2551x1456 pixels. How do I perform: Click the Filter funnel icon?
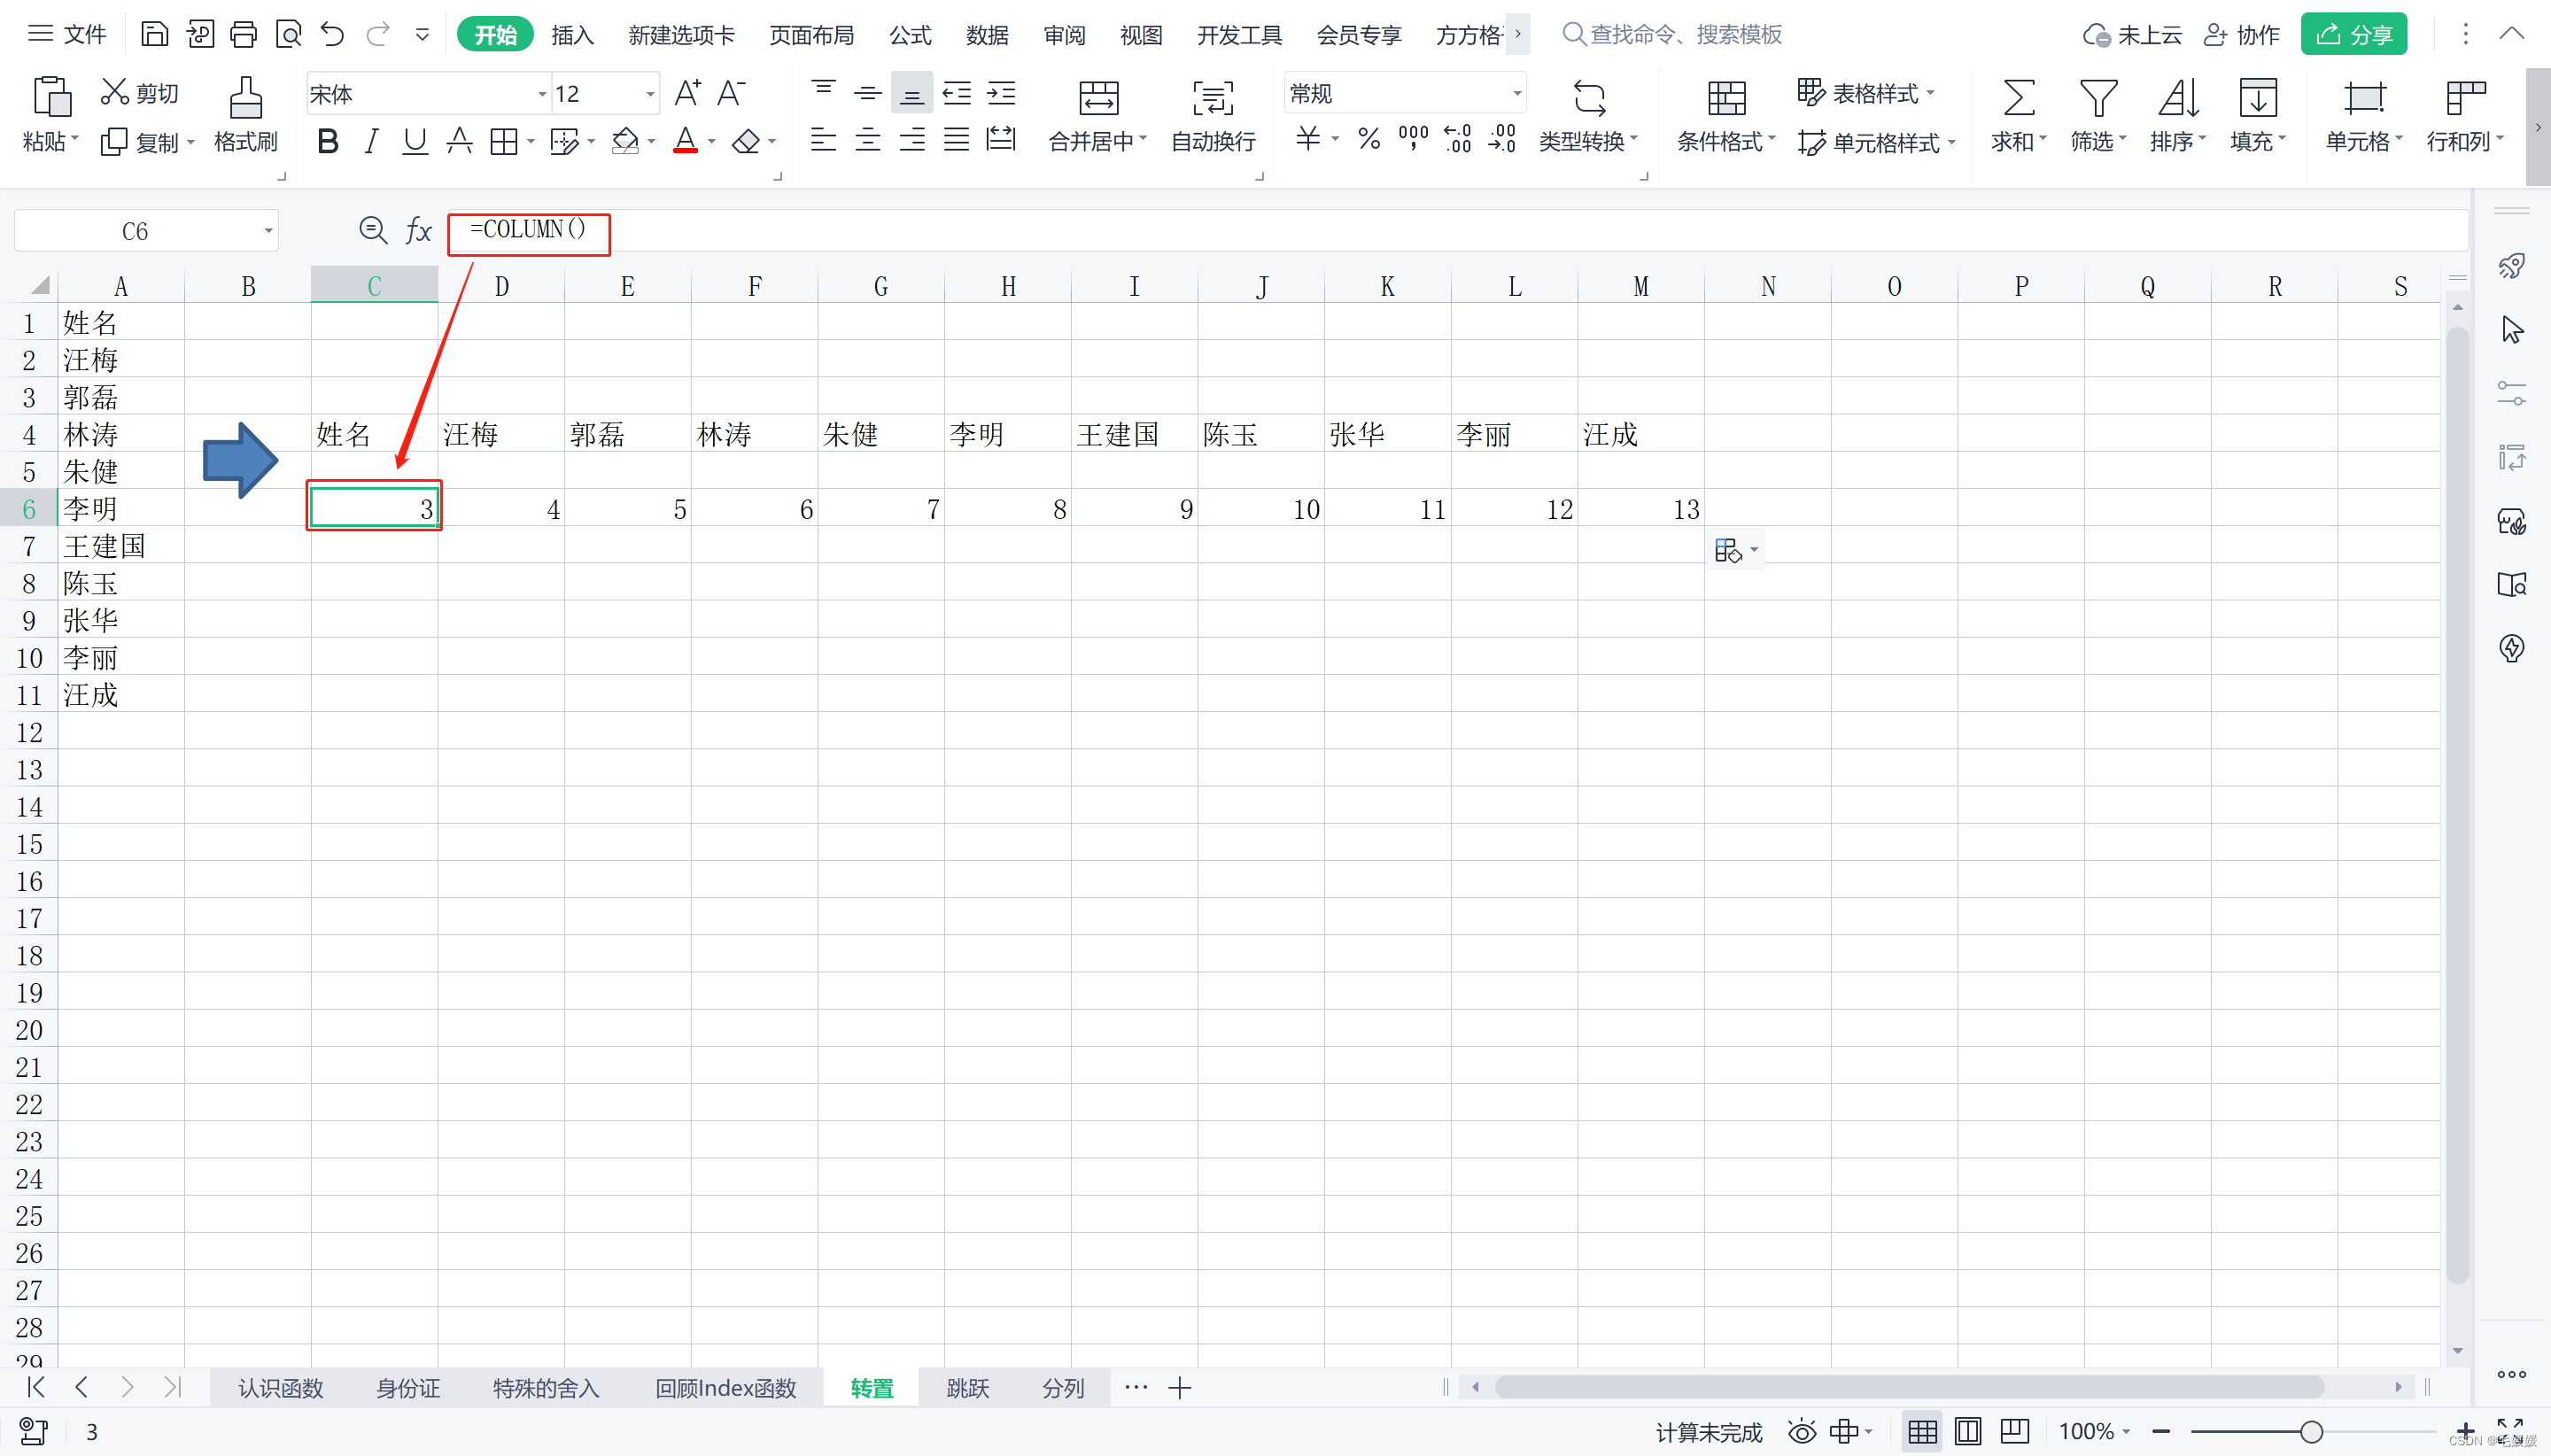click(x=2098, y=98)
